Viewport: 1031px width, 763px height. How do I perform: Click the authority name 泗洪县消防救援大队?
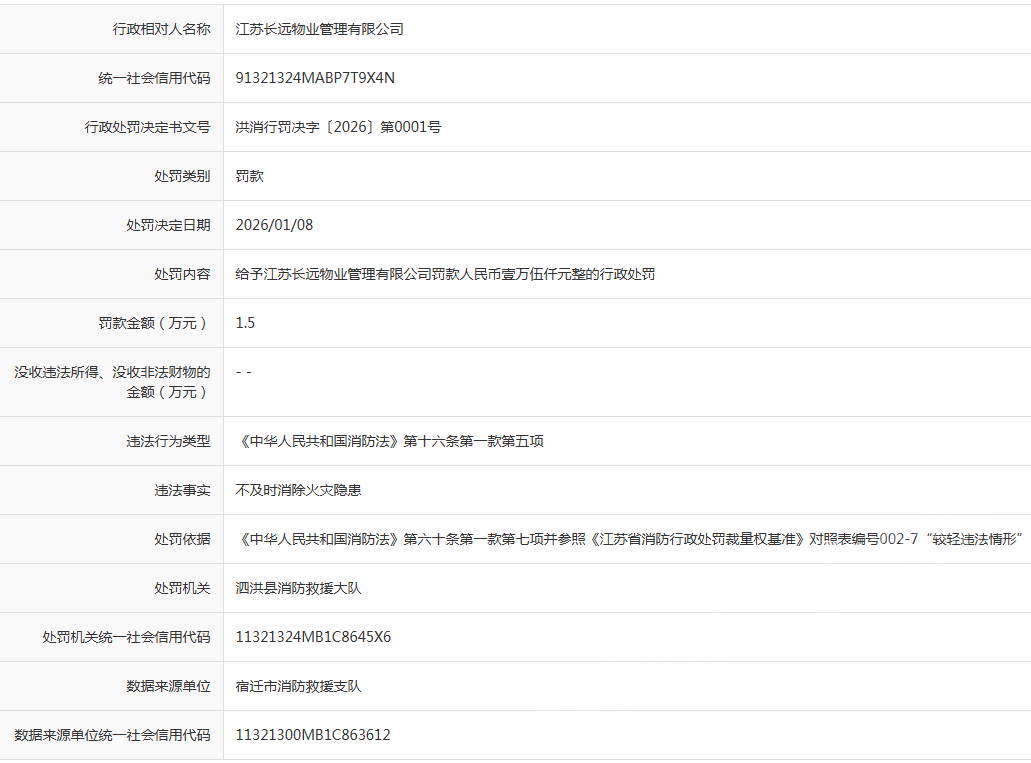(x=295, y=587)
